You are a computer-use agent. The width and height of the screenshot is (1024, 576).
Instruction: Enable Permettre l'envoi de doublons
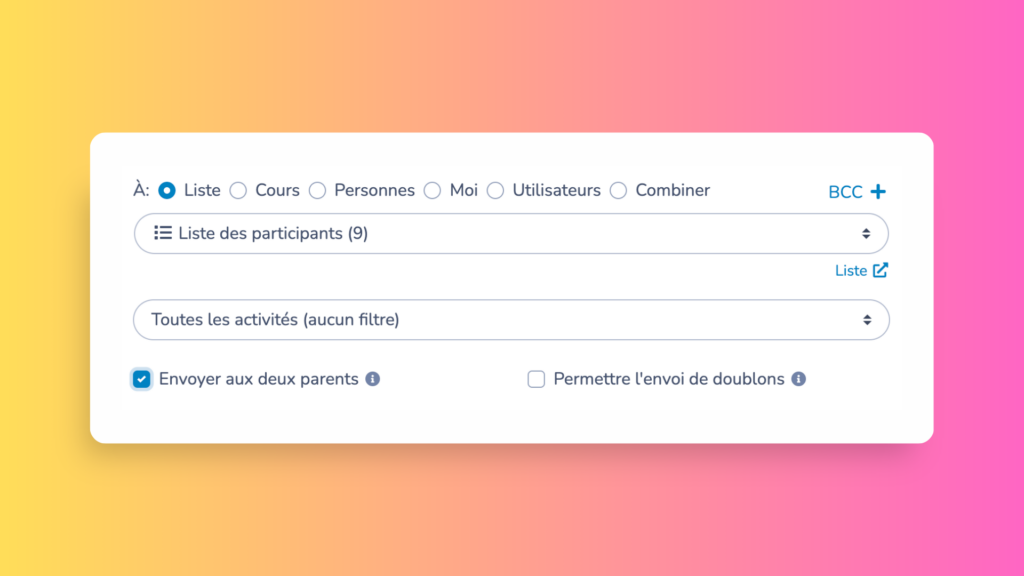[x=536, y=379]
